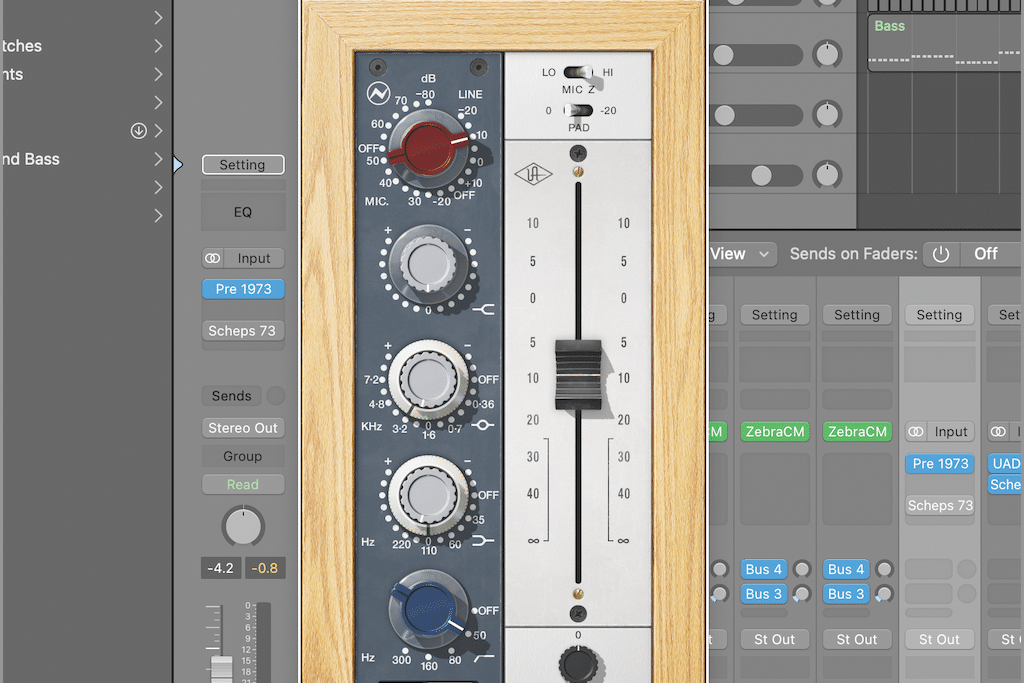
Task: Click the low shelf curve icon on the plugin
Action: [483, 541]
